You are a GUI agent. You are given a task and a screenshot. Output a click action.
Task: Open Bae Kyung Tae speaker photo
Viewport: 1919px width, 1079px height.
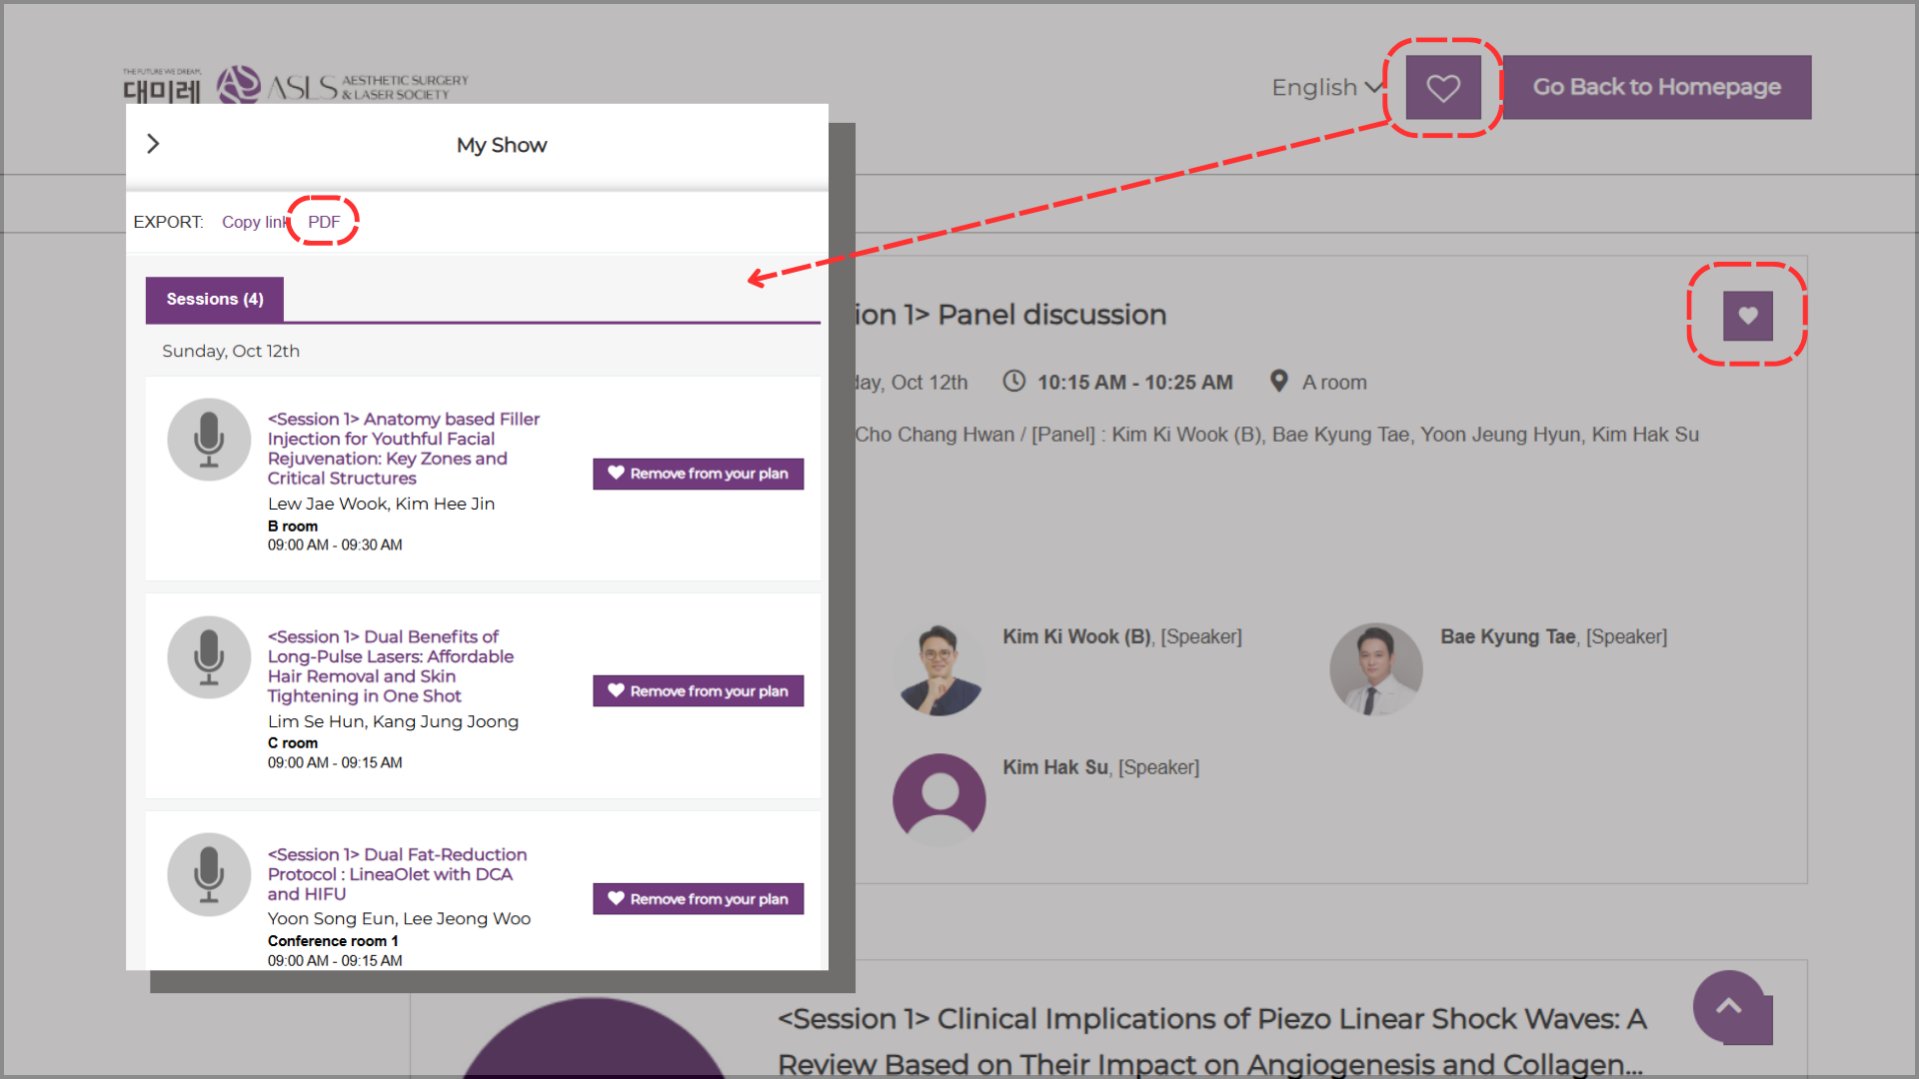1376,669
